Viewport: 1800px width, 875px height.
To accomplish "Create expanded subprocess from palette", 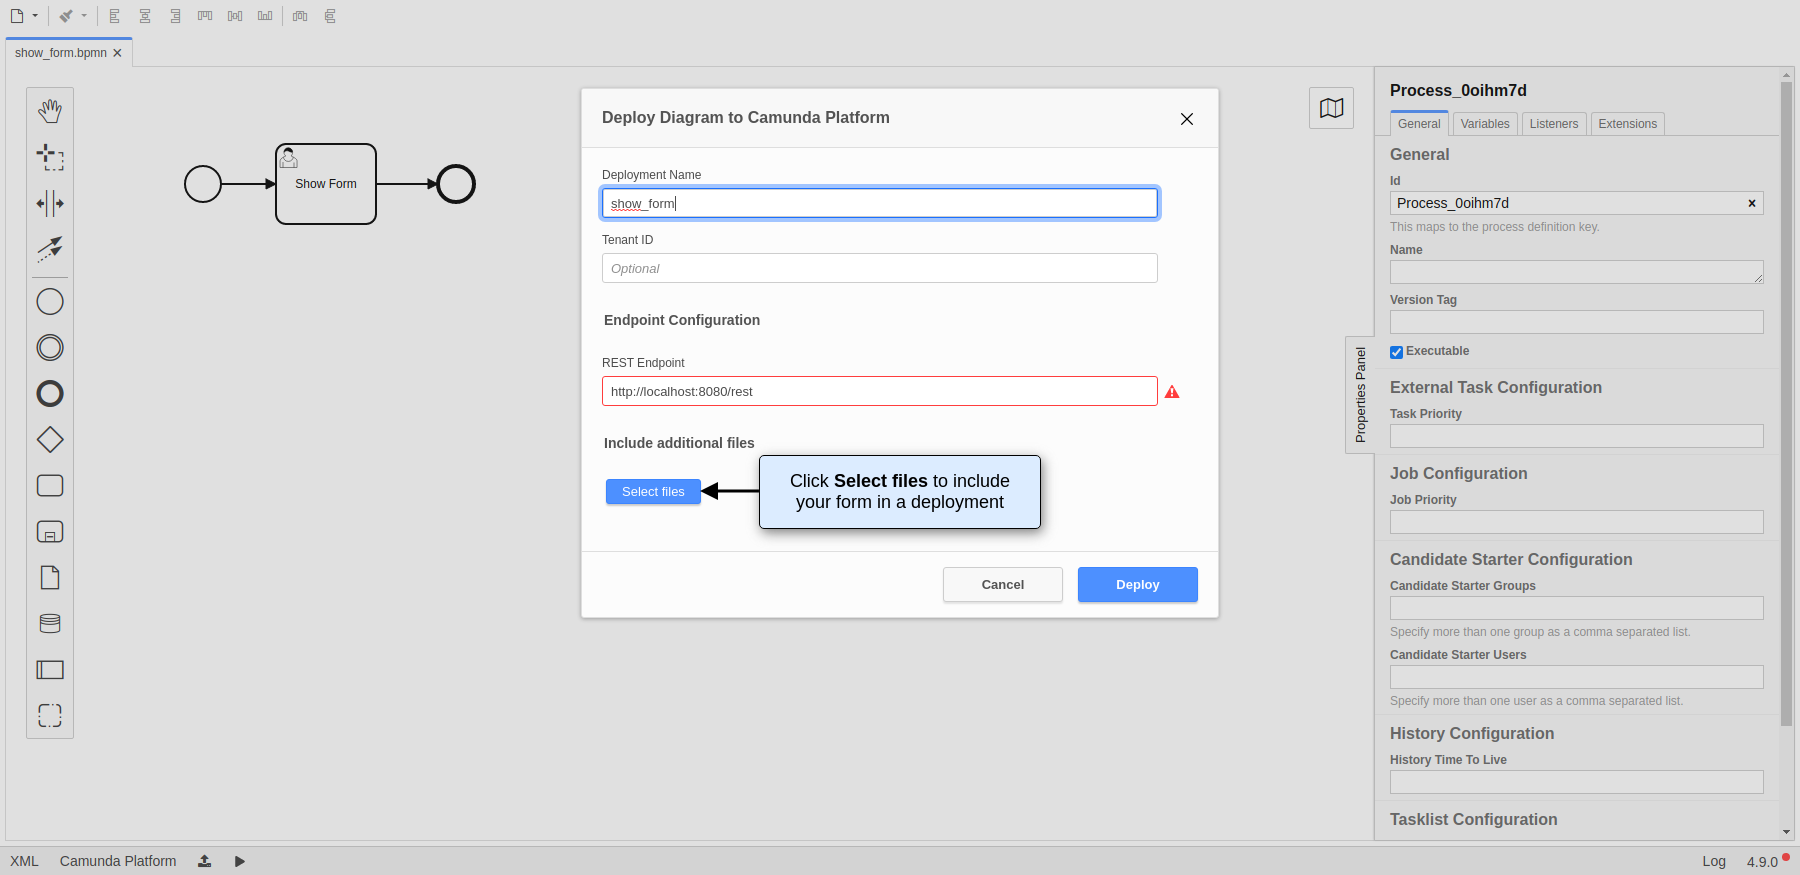I will click(50, 531).
